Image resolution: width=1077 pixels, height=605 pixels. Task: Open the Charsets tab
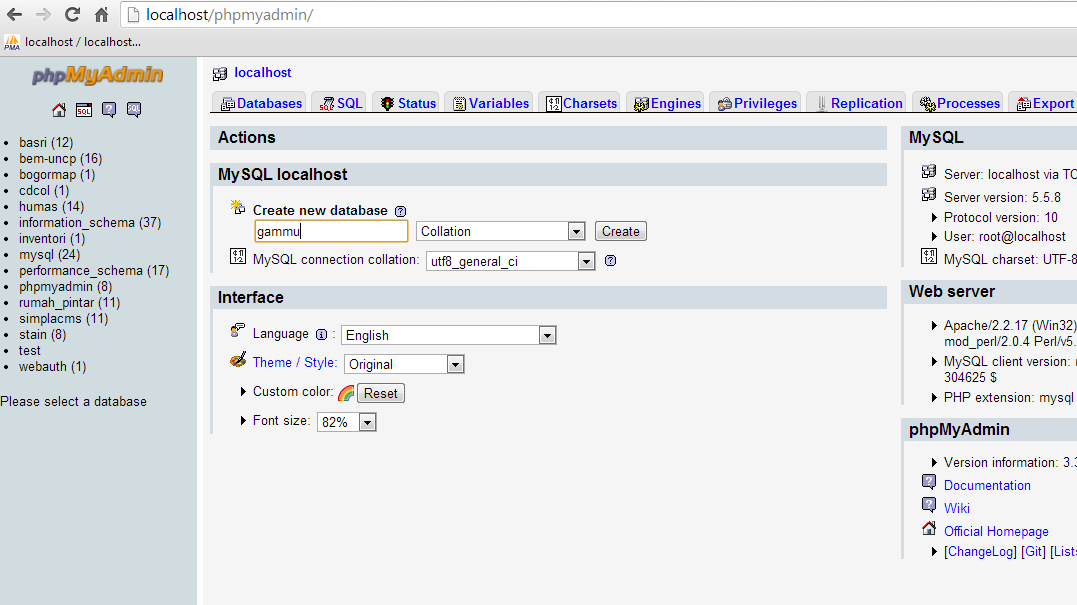(x=580, y=103)
